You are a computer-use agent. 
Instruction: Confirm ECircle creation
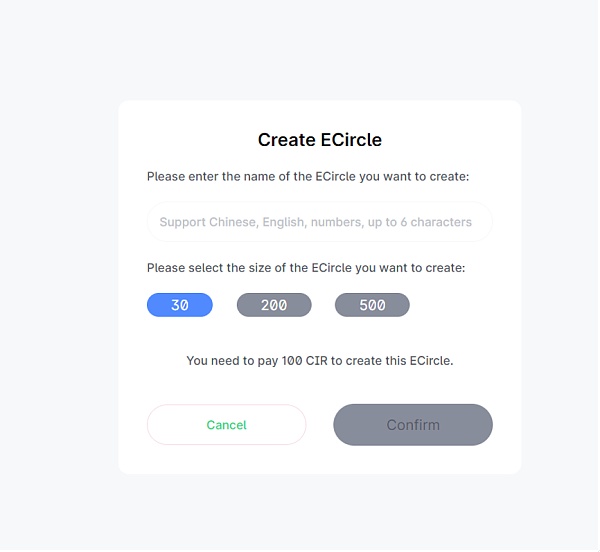[x=414, y=426]
